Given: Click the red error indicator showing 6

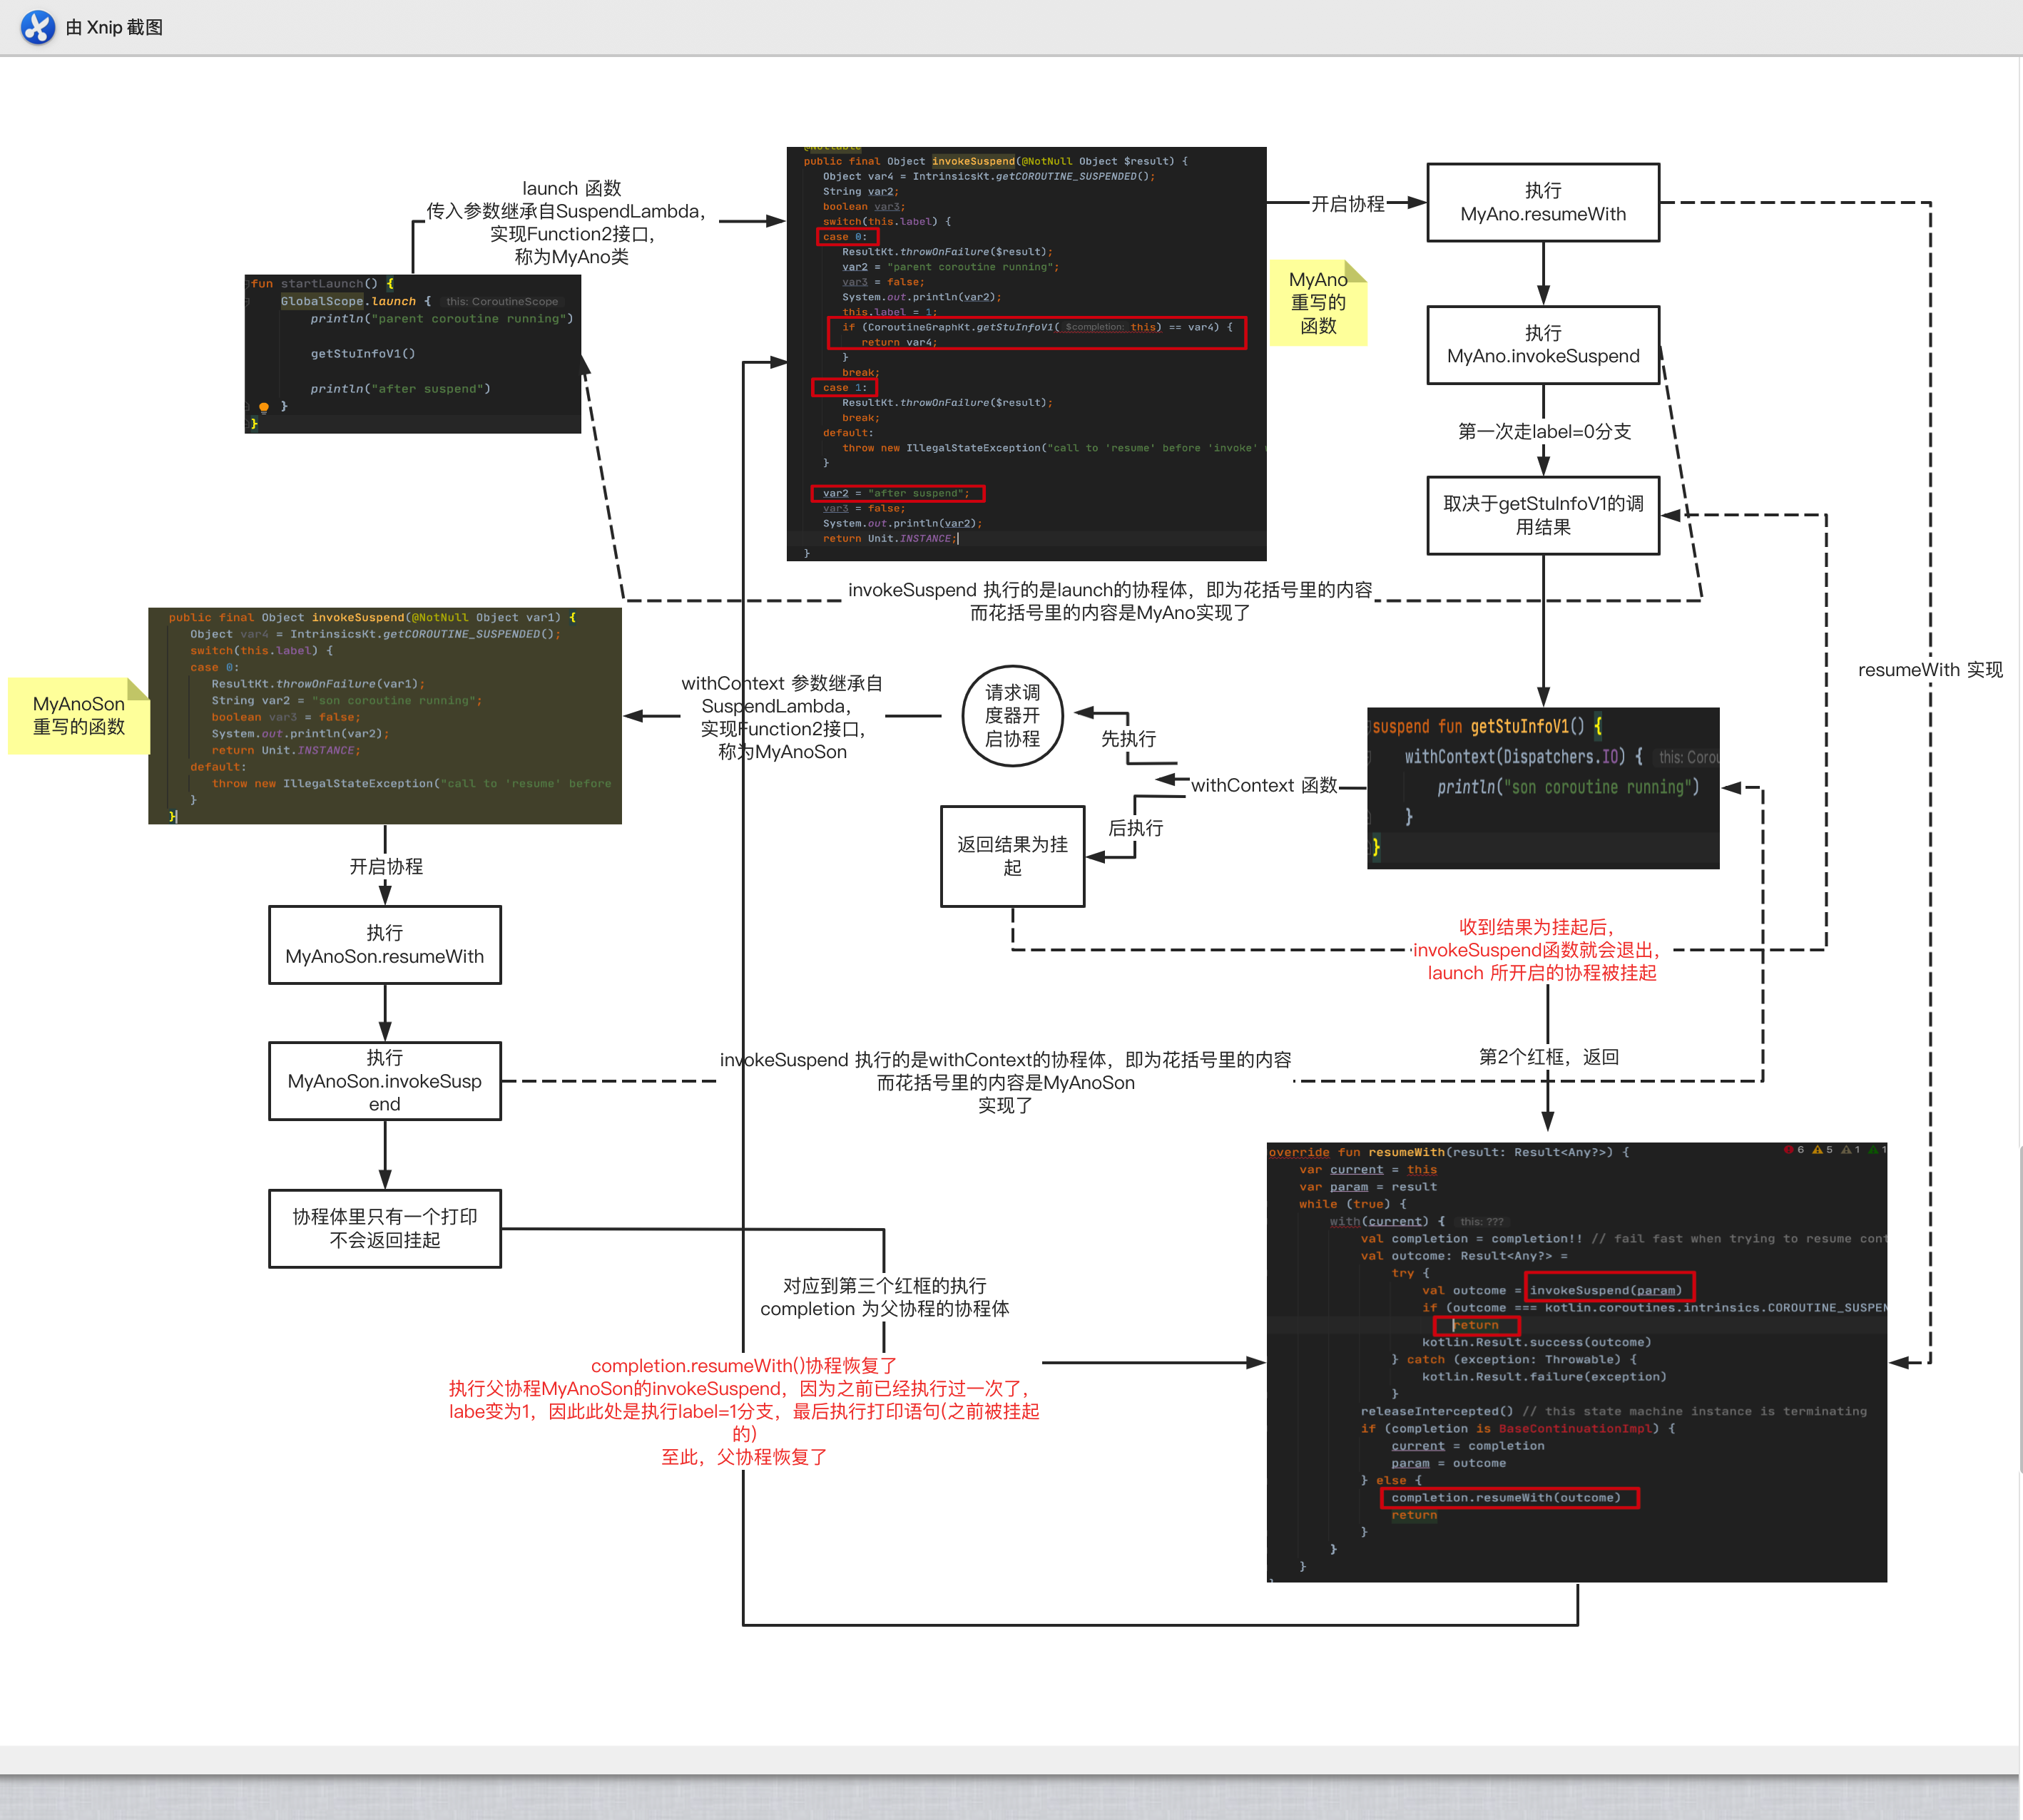Looking at the screenshot, I should tap(1794, 1150).
